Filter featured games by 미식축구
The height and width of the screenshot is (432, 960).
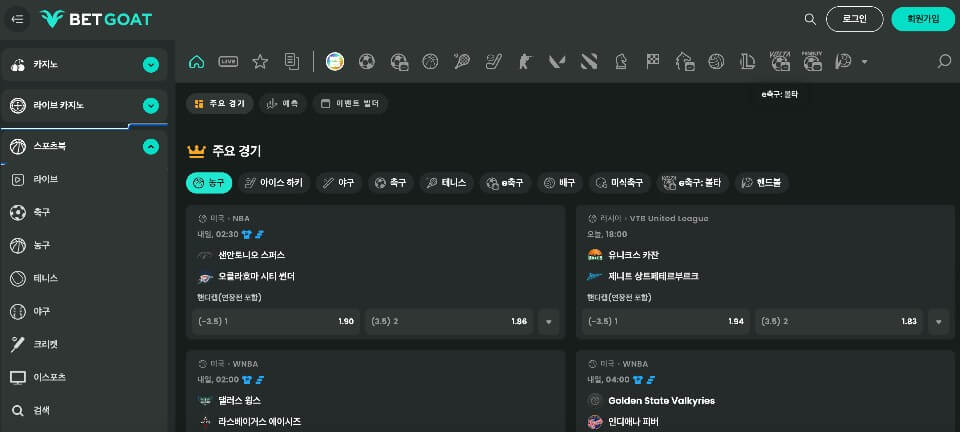[620, 182]
